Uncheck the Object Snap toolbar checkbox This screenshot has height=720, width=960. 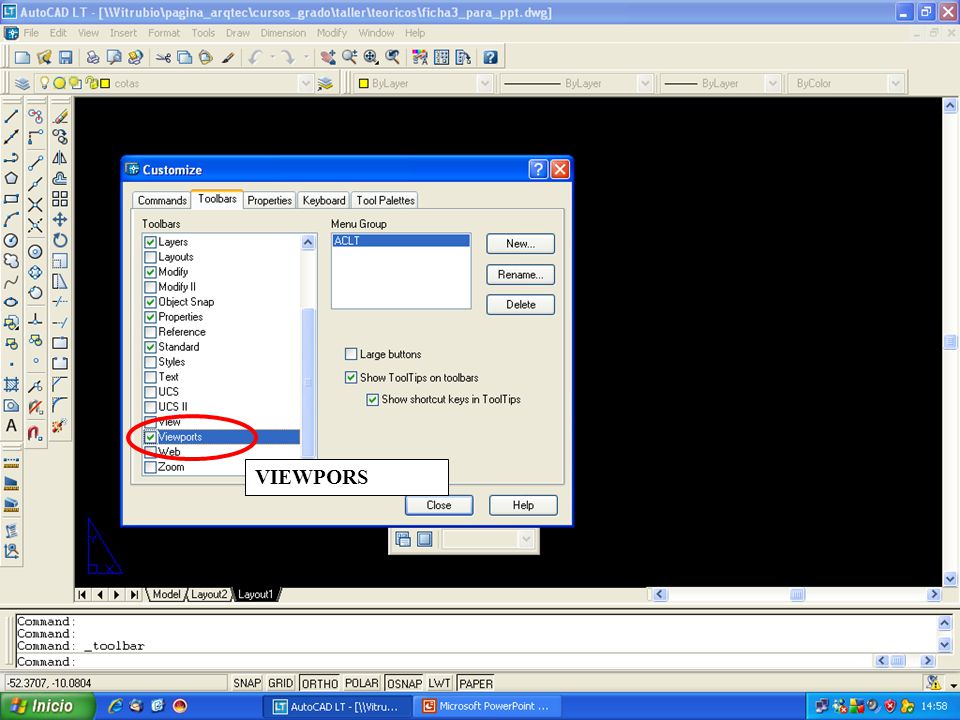tap(151, 302)
